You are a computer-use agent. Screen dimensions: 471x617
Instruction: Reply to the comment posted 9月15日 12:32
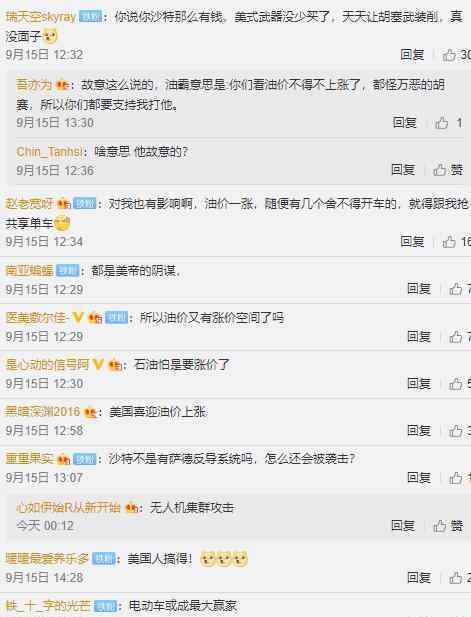(412, 55)
